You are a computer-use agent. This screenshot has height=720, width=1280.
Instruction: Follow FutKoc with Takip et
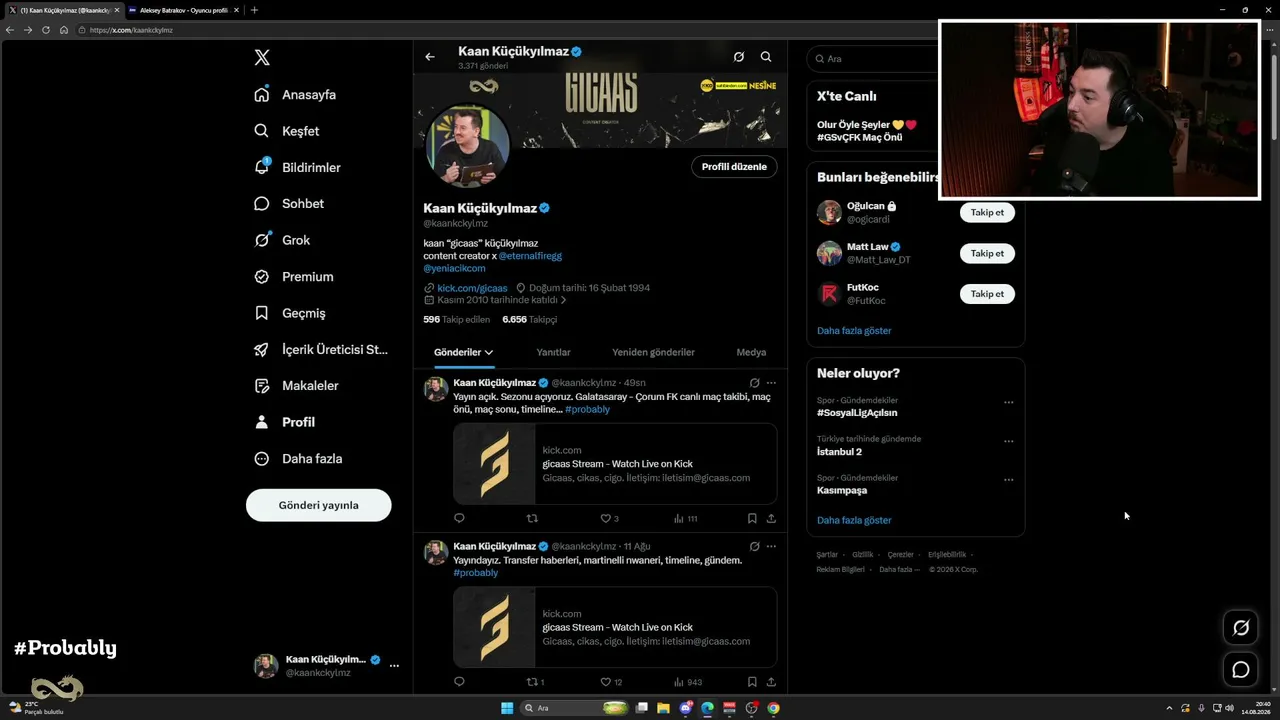(x=987, y=294)
